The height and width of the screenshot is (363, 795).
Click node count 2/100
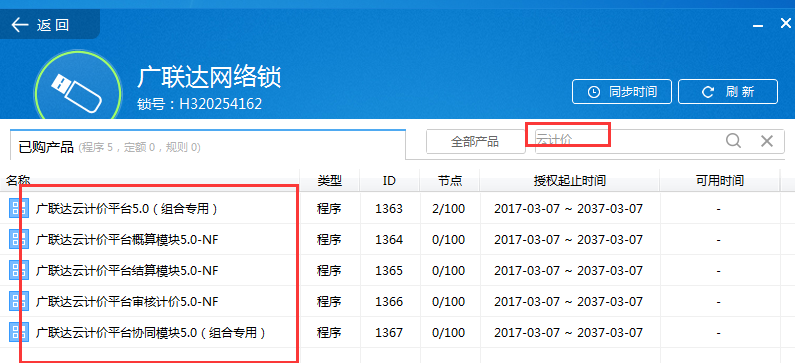(449, 208)
